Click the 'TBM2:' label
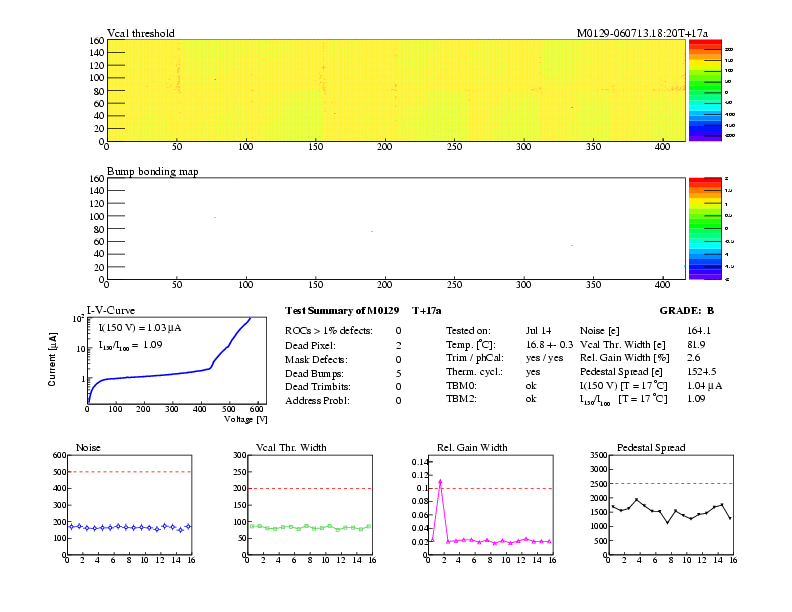 (x=461, y=399)
